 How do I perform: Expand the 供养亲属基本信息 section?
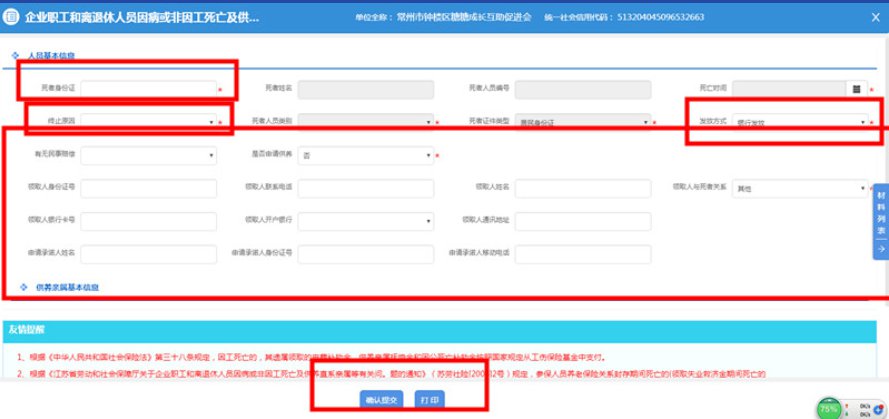click(59, 287)
